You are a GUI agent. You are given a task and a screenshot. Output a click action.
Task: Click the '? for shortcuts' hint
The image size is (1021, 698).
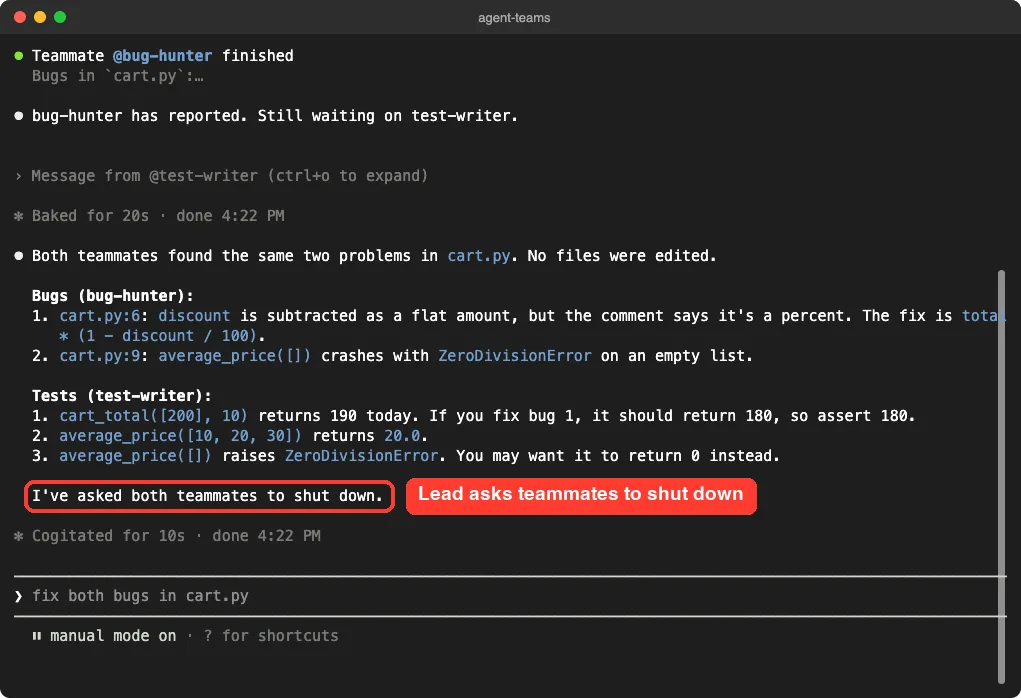coord(271,636)
